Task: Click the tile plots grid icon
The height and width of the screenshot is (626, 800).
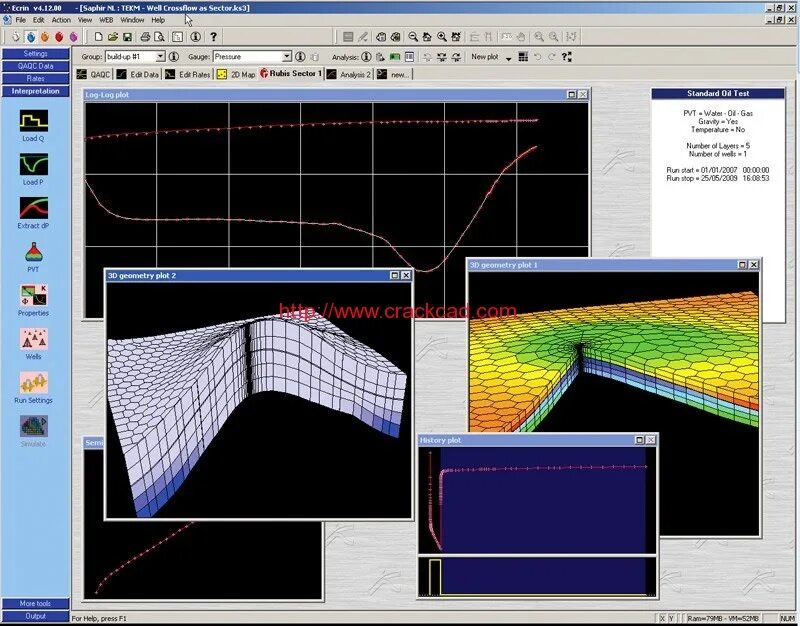Action: click(523, 57)
